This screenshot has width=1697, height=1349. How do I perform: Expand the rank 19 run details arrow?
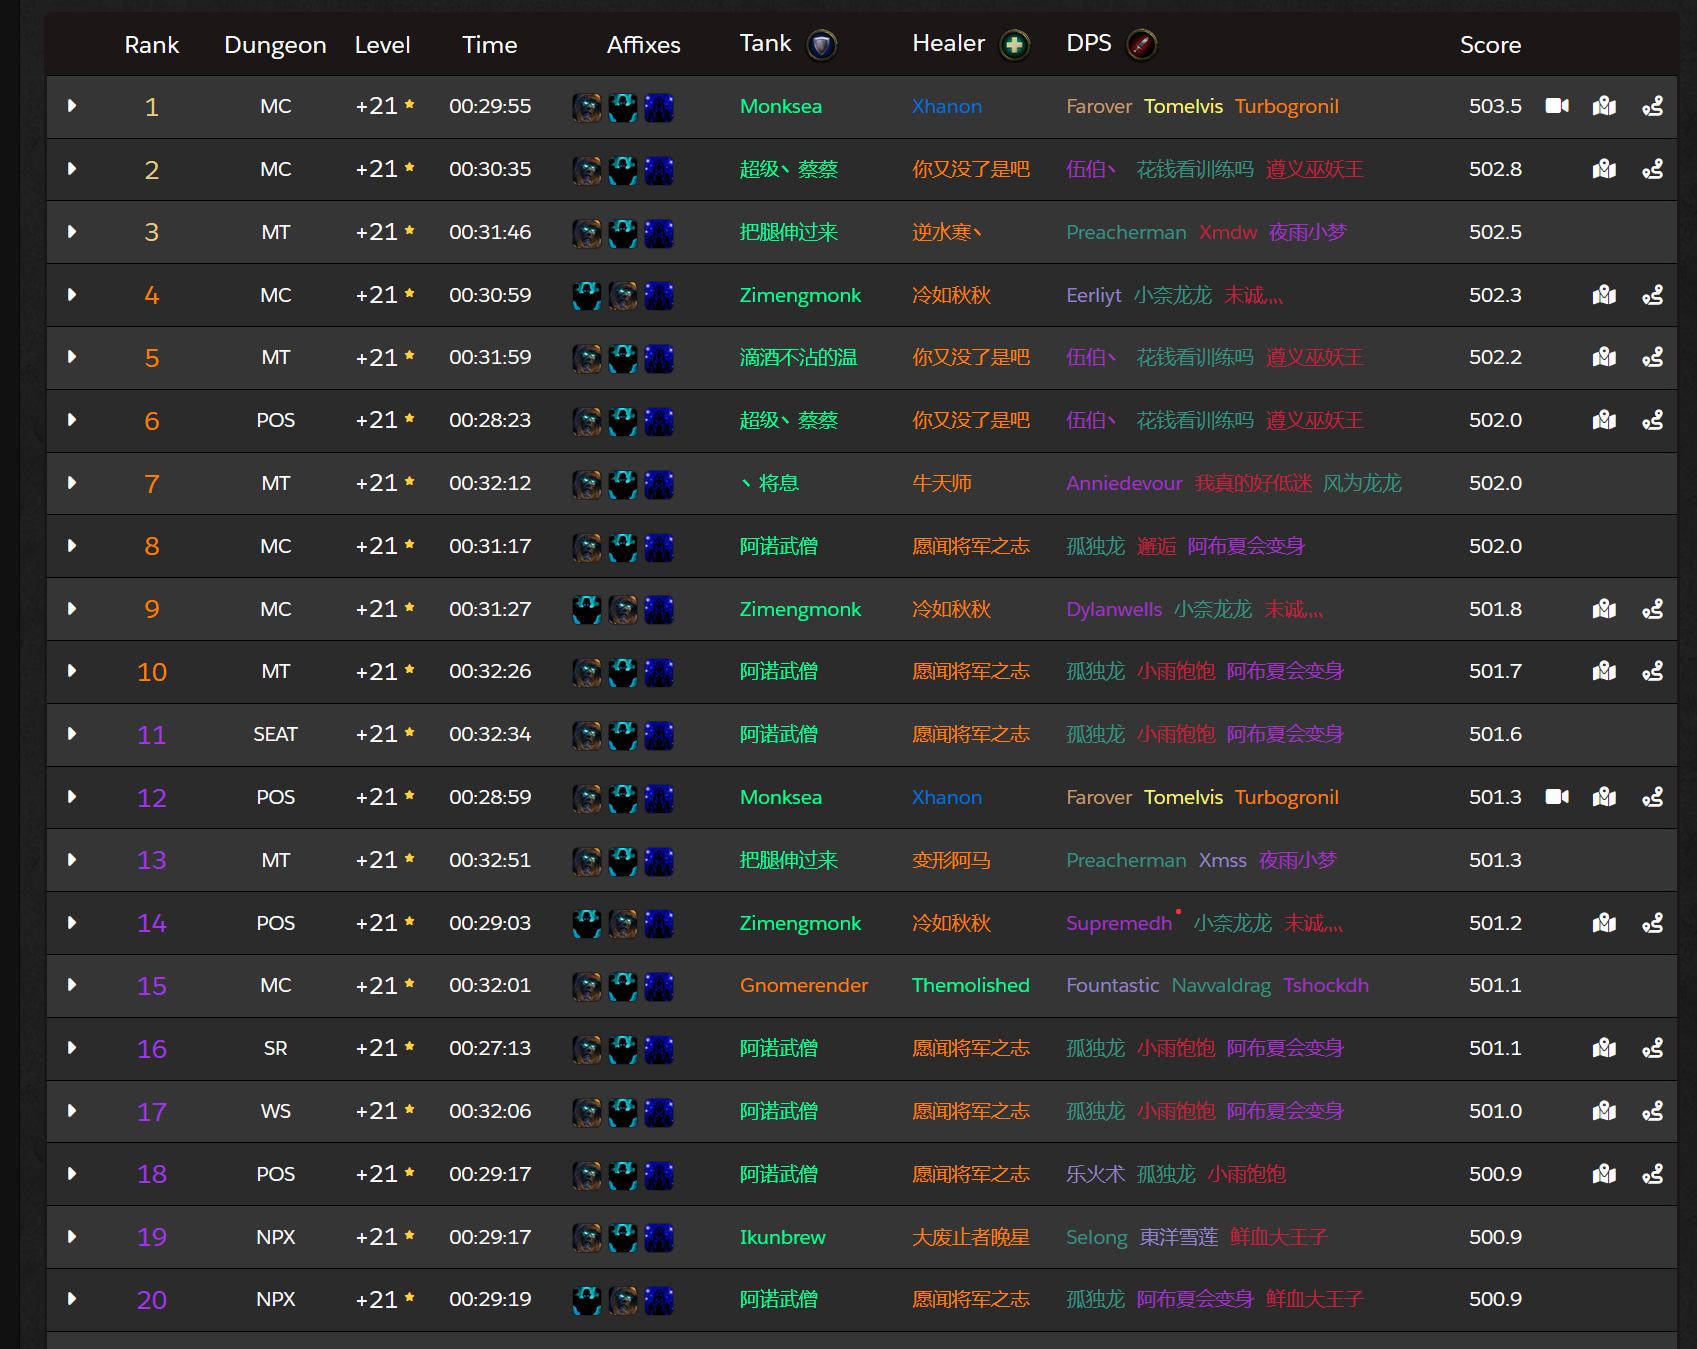tap(72, 1237)
